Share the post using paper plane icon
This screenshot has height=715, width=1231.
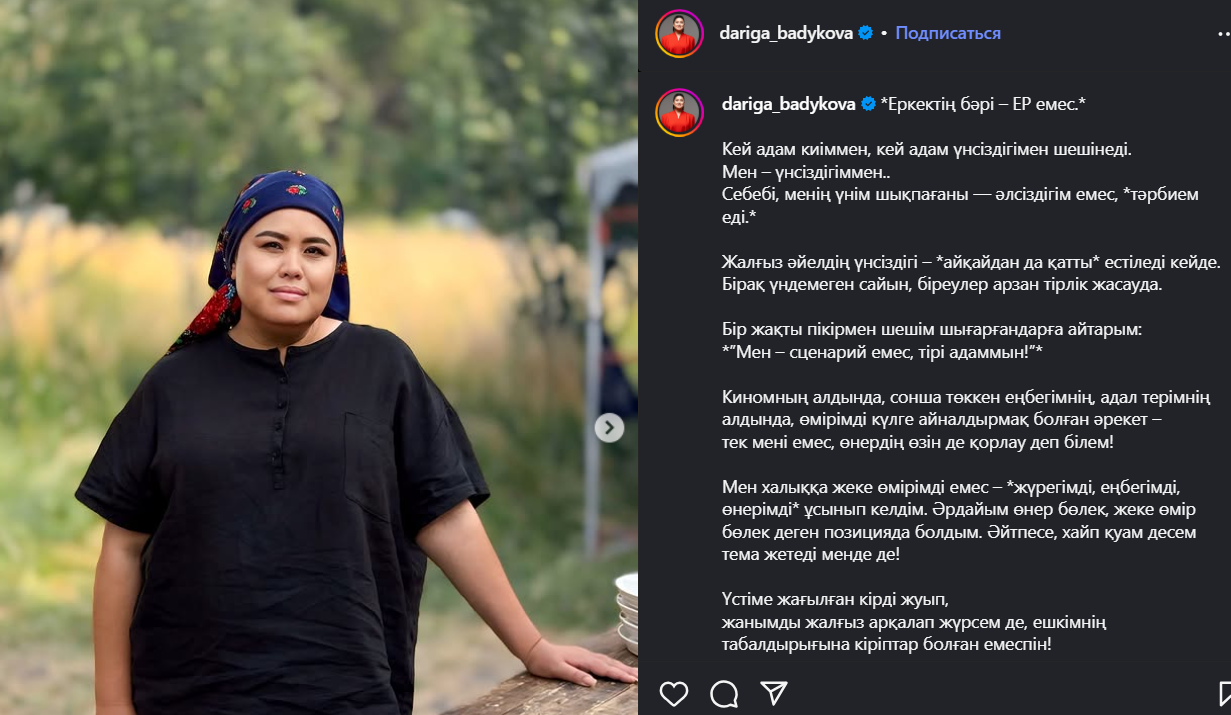(774, 693)
